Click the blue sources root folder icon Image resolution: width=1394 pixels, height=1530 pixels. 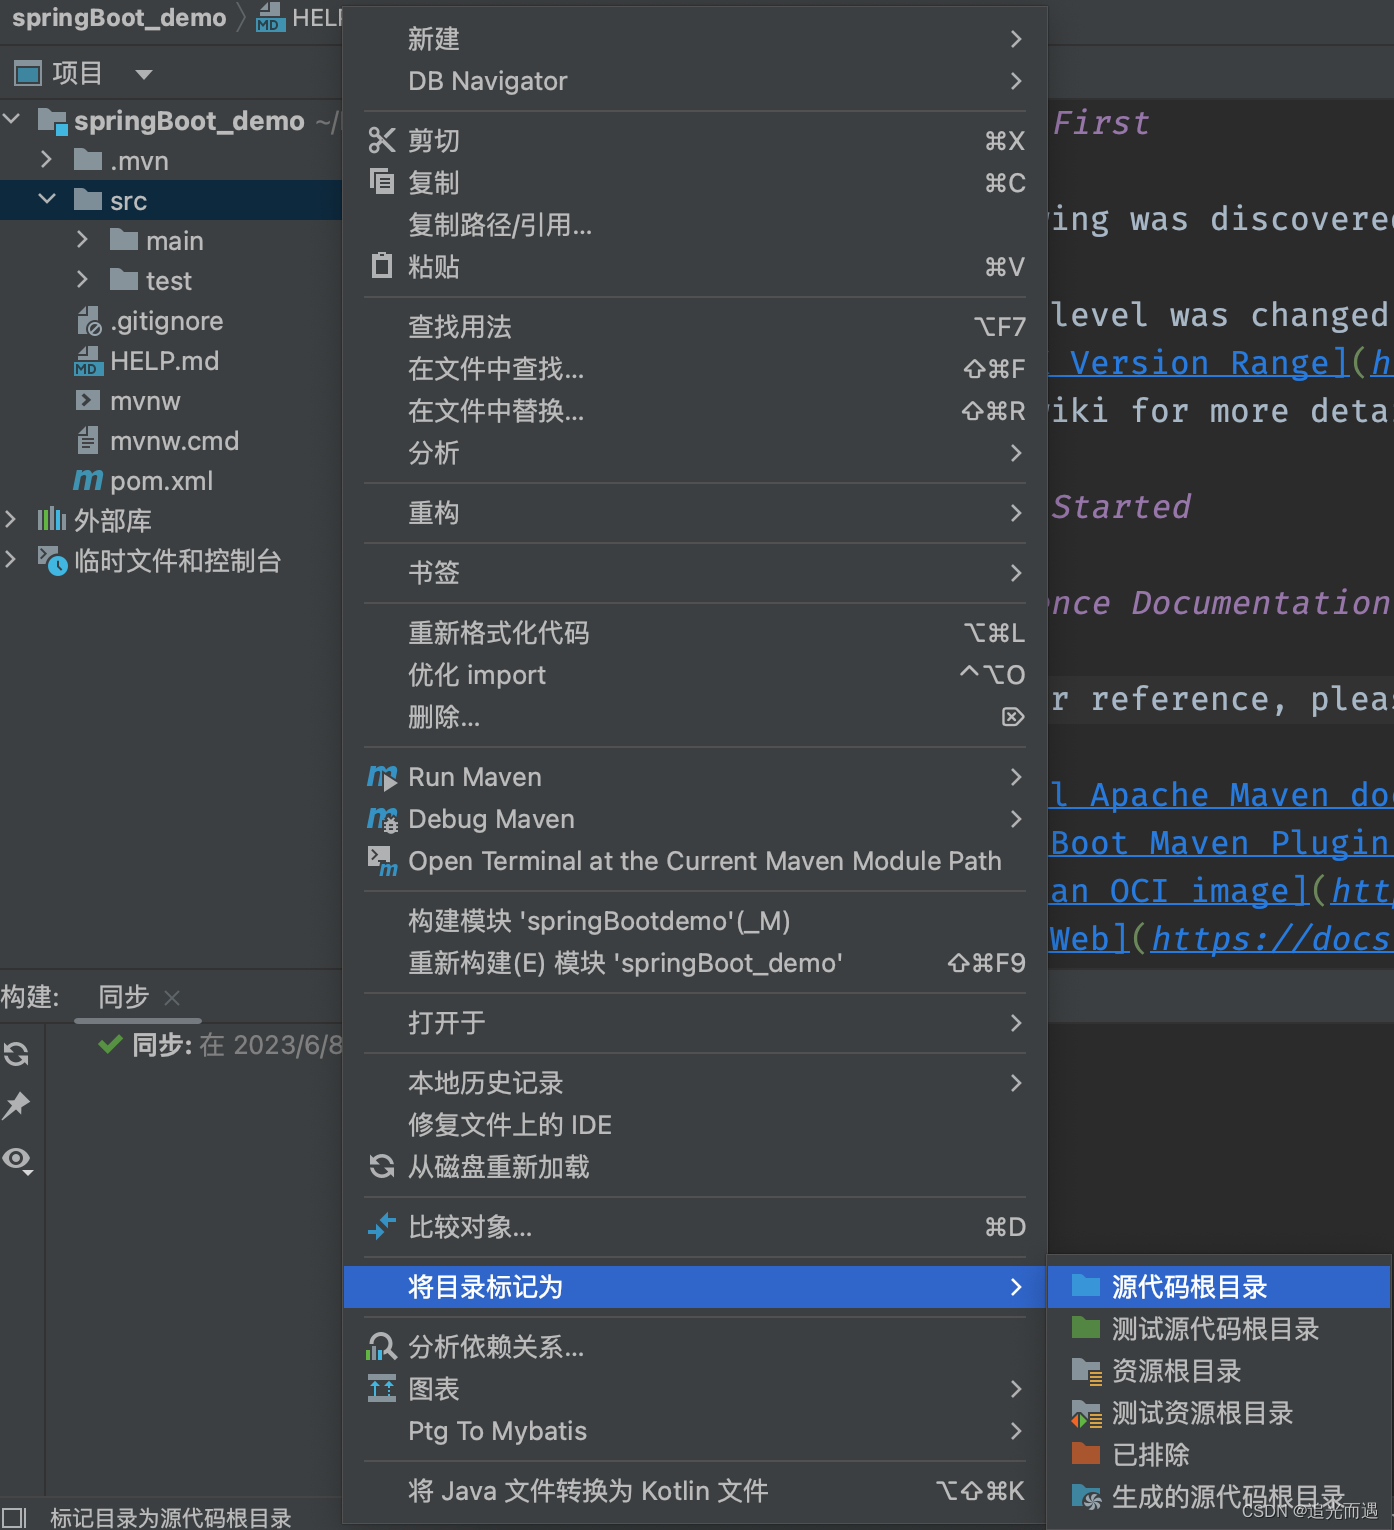(1086, 1285)
